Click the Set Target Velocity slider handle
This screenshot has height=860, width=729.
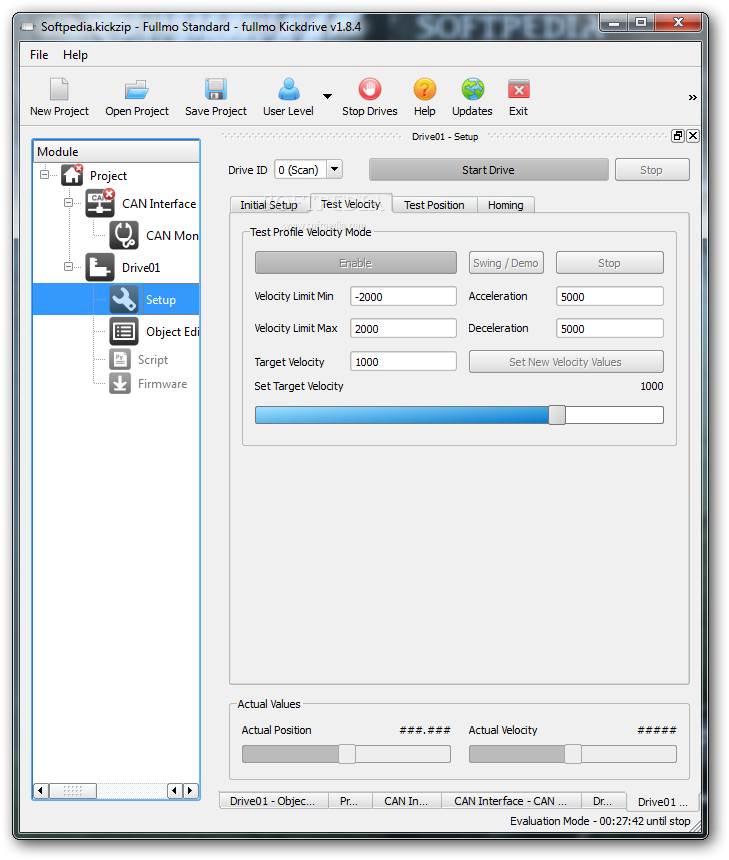click(557, 415)
